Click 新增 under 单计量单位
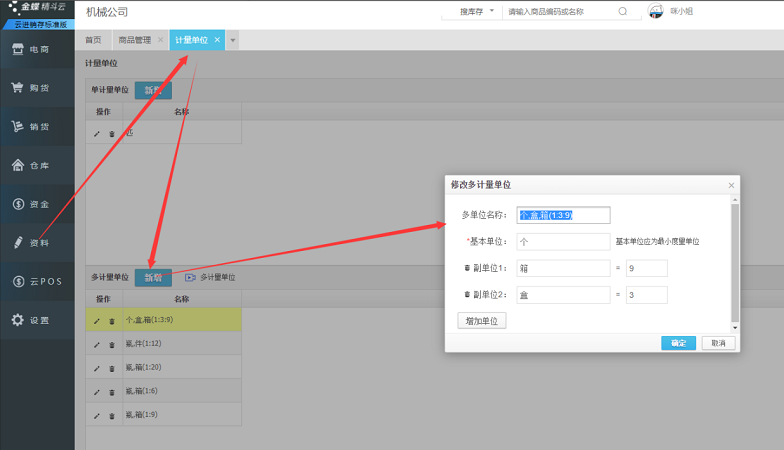784x450 pixels. (x=153, y=90)
